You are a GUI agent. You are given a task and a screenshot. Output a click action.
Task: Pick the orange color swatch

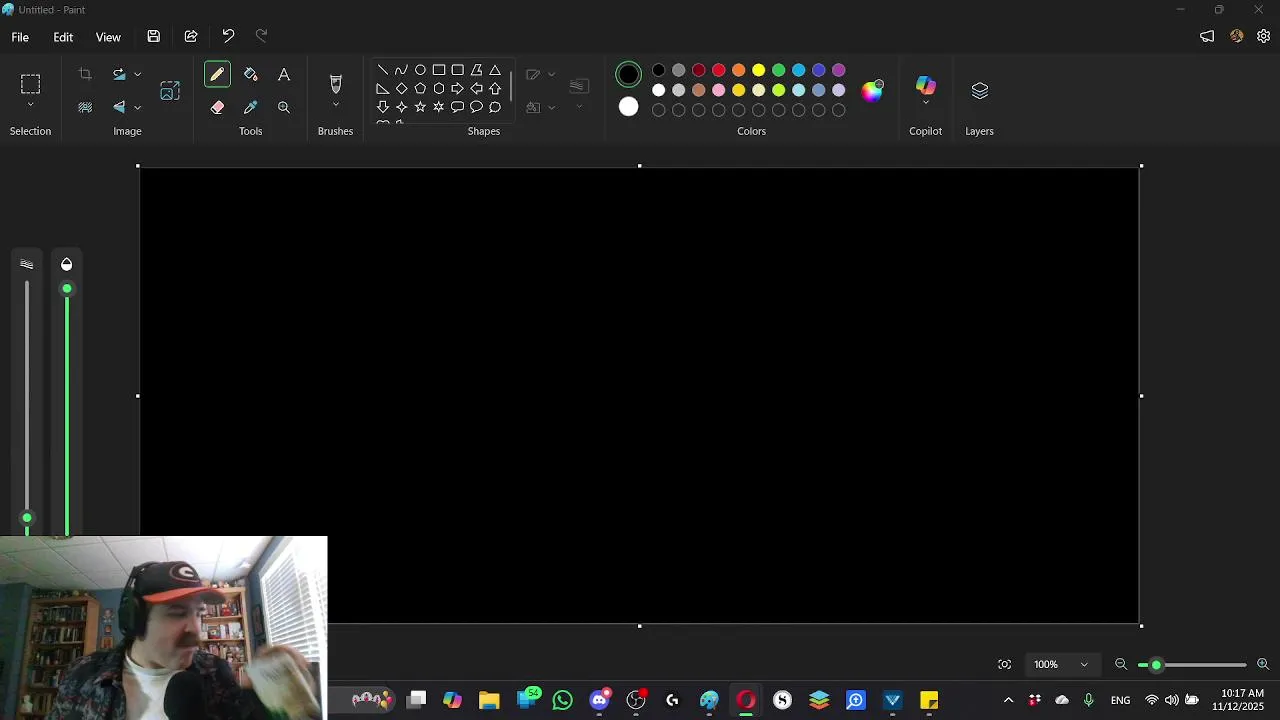[x=739, y=70]
